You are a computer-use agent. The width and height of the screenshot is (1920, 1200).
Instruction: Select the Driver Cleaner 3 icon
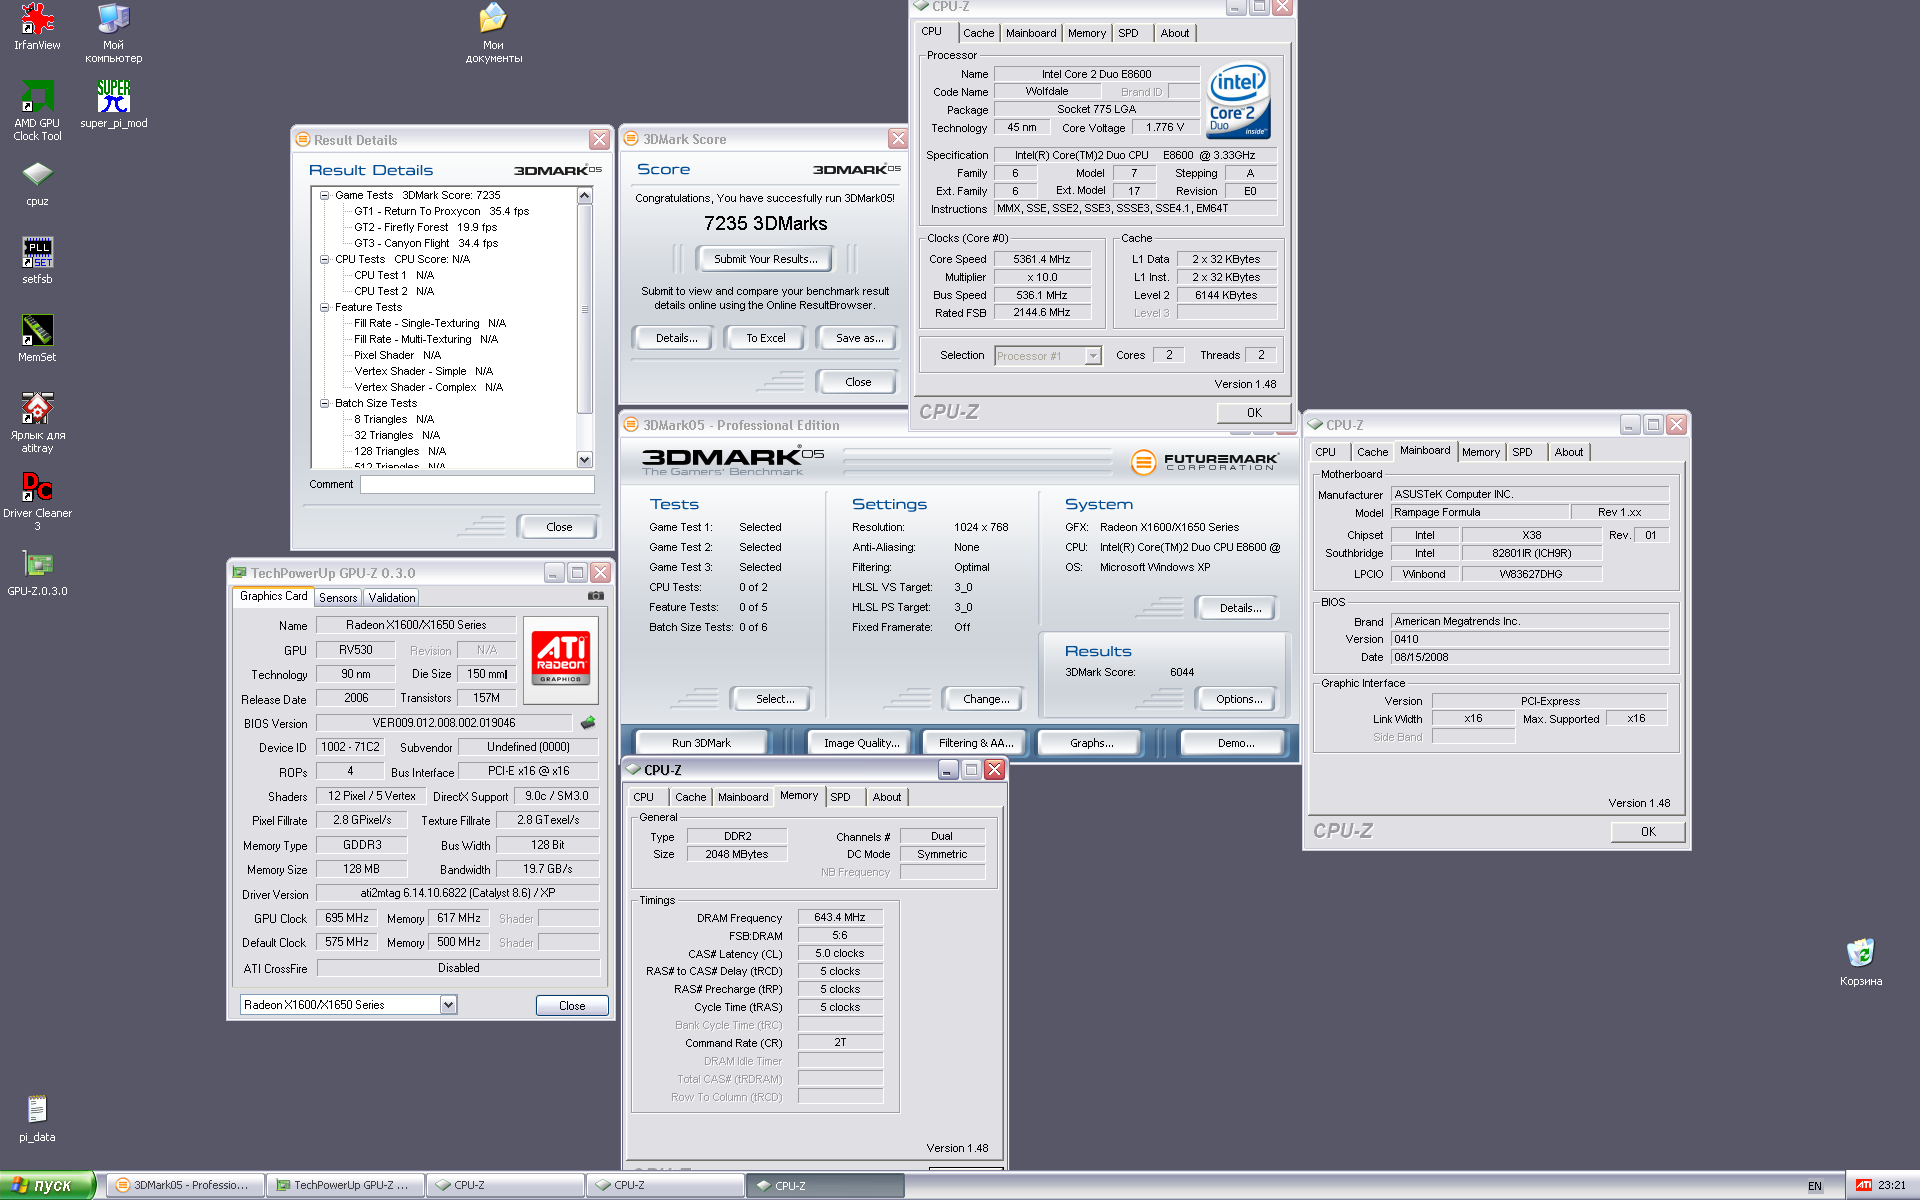37,500
